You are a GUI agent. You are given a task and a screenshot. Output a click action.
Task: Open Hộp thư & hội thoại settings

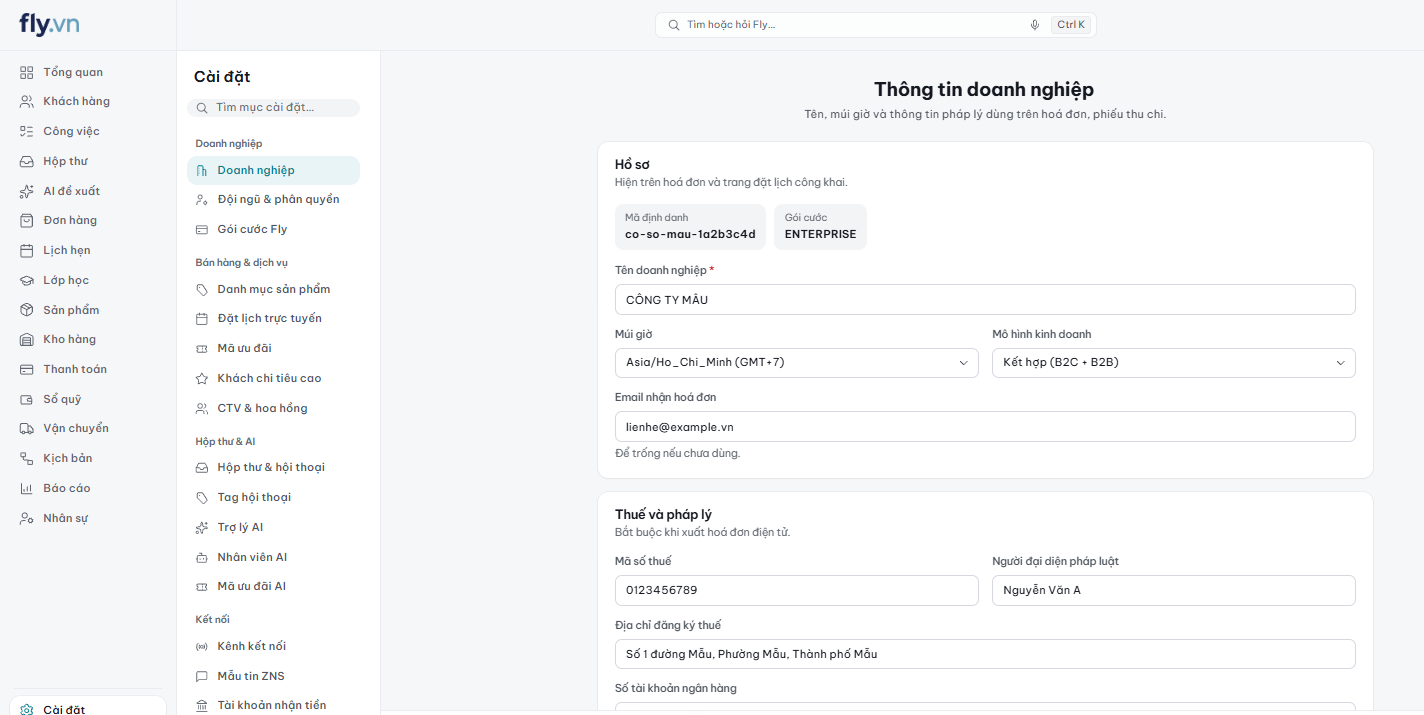(273, 467)
